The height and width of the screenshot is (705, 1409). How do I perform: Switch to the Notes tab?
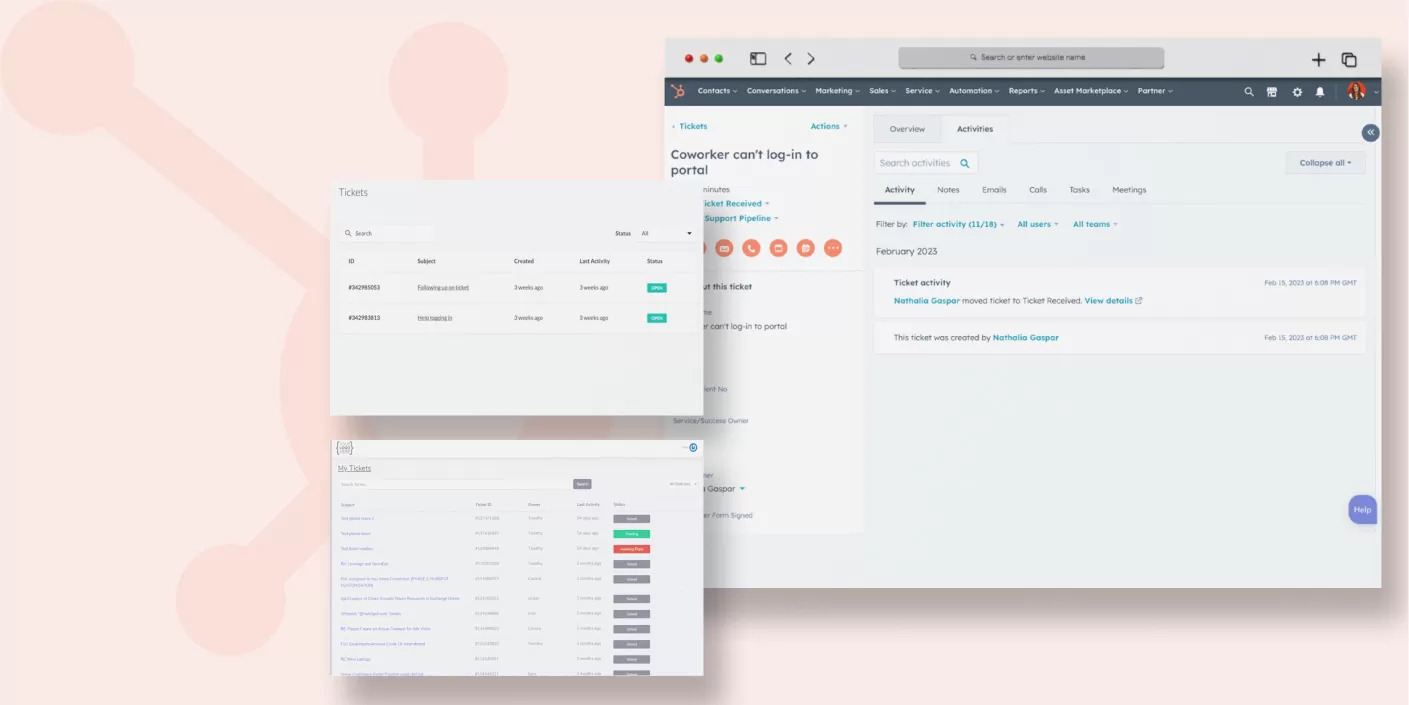pos(948,190)
